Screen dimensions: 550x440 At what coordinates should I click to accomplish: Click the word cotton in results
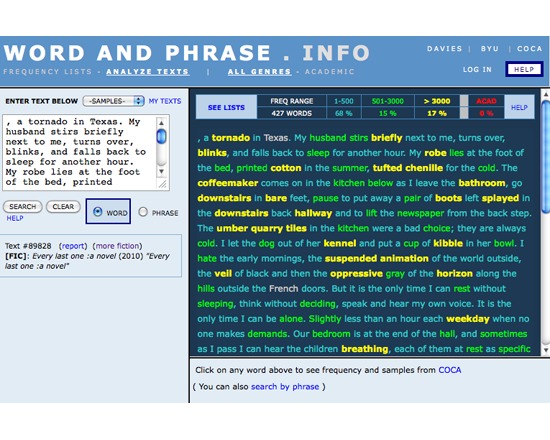coord(286,168)
